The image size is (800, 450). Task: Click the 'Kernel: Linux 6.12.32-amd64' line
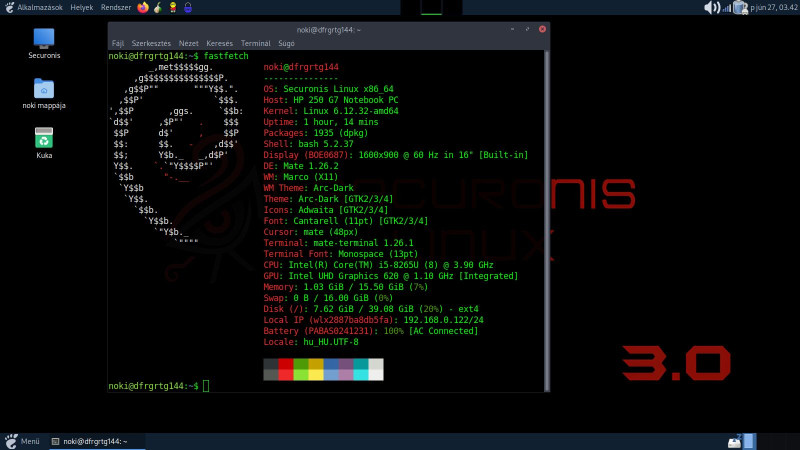point(331,111)
